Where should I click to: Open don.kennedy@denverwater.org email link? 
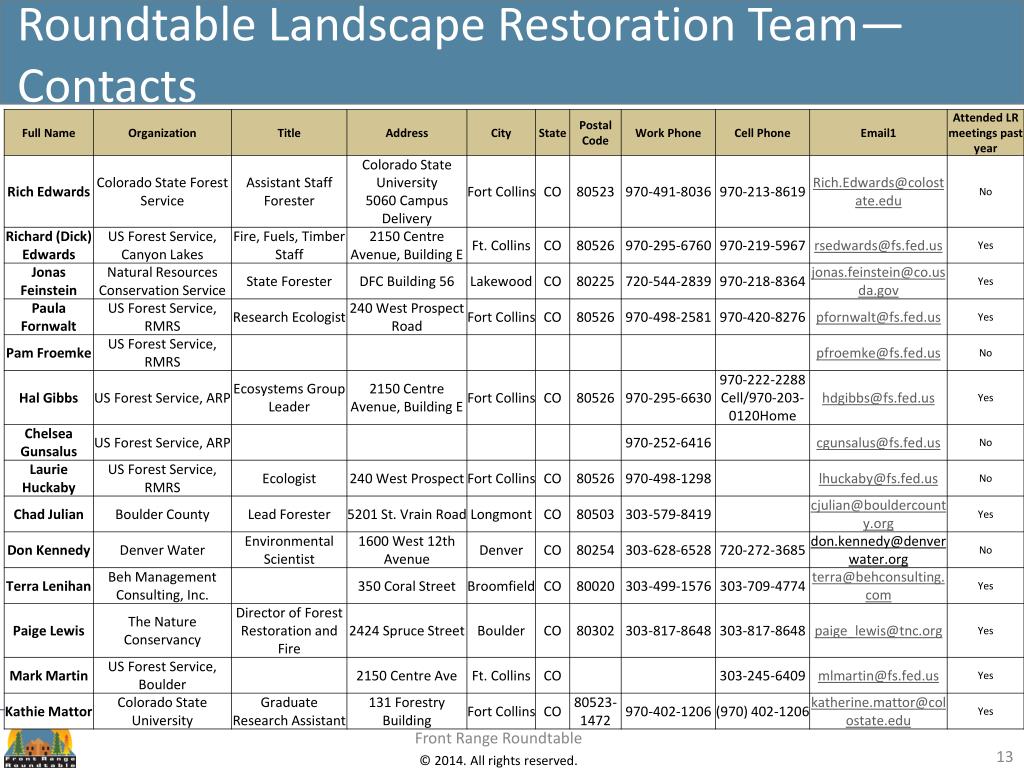[878, 550]
